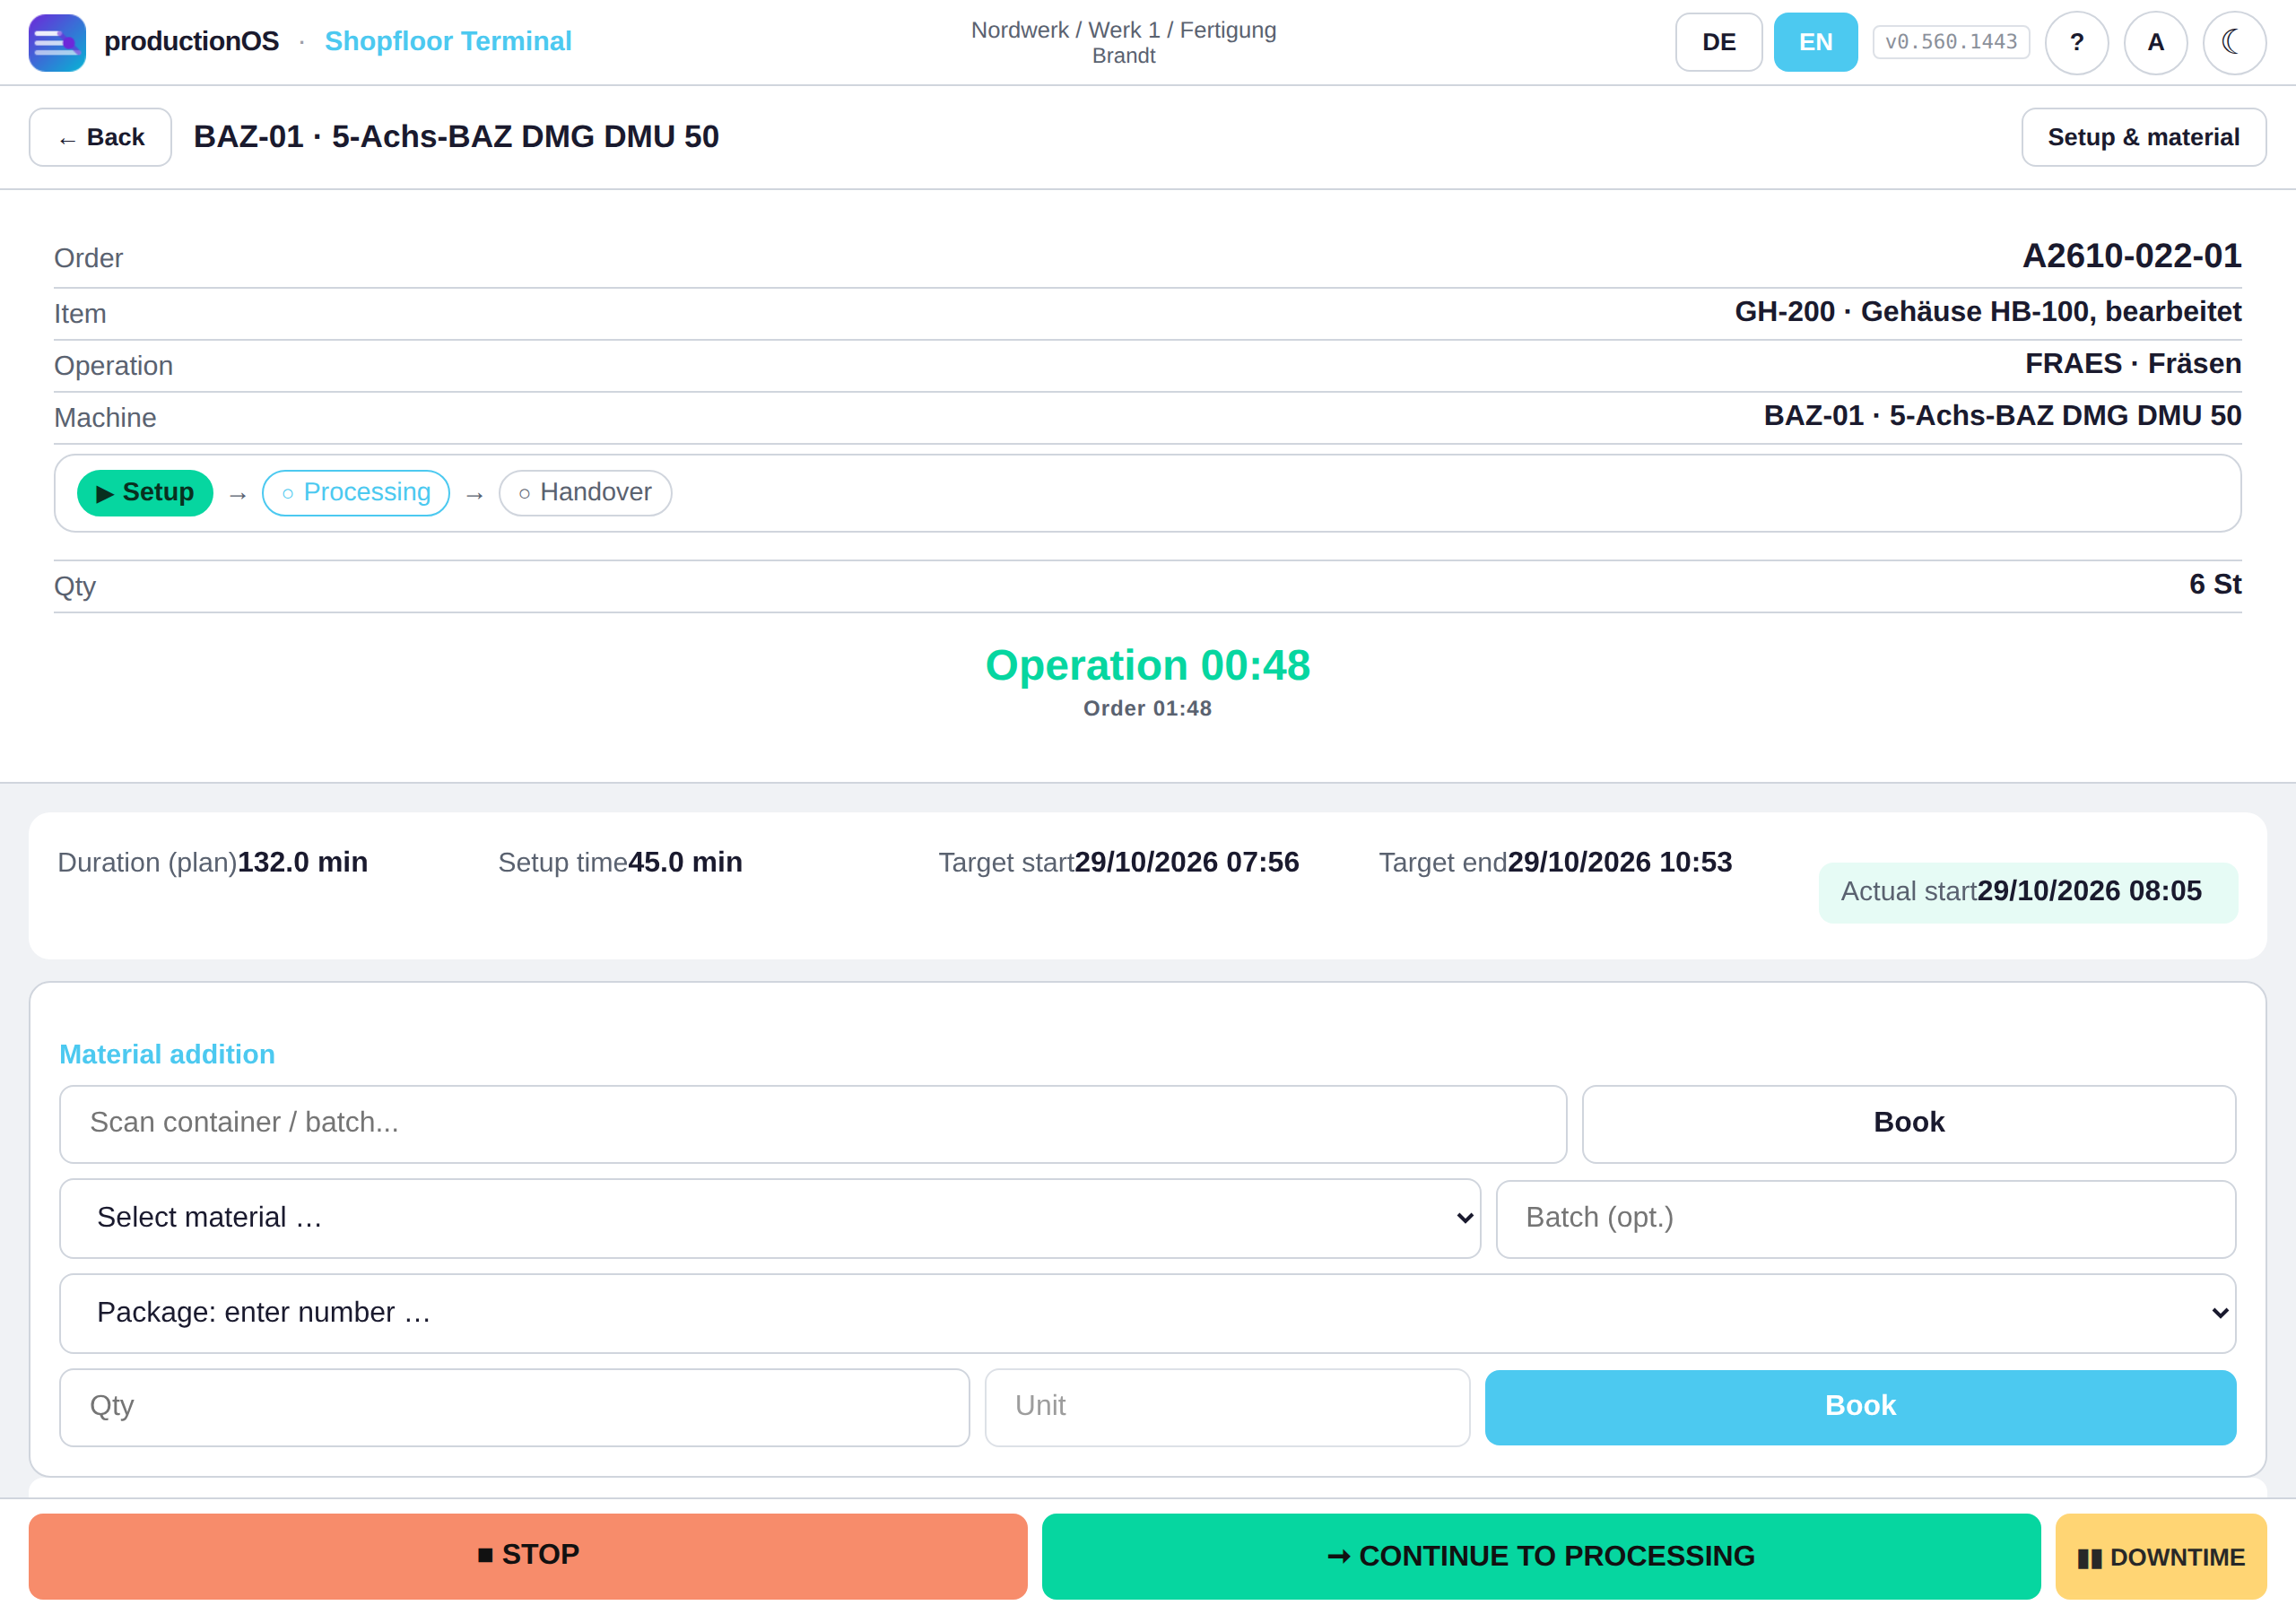Open the font size 'A' button
The height and width of the screenshot is (1614, 2296).
coord(2155,42)
